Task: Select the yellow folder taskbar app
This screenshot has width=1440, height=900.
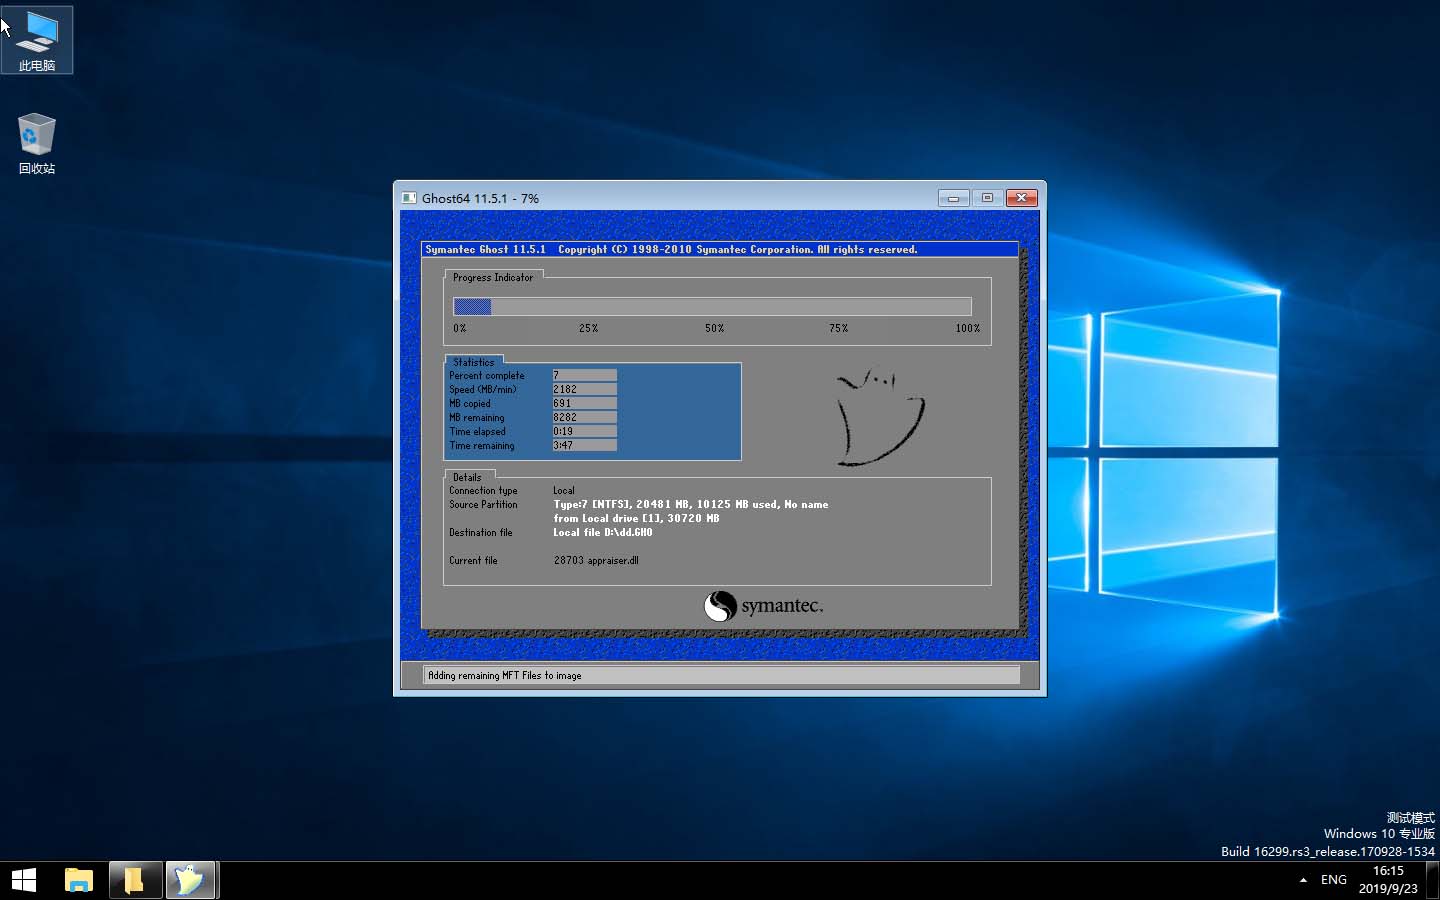Action: pyautogui.click(x=134, y=880)
